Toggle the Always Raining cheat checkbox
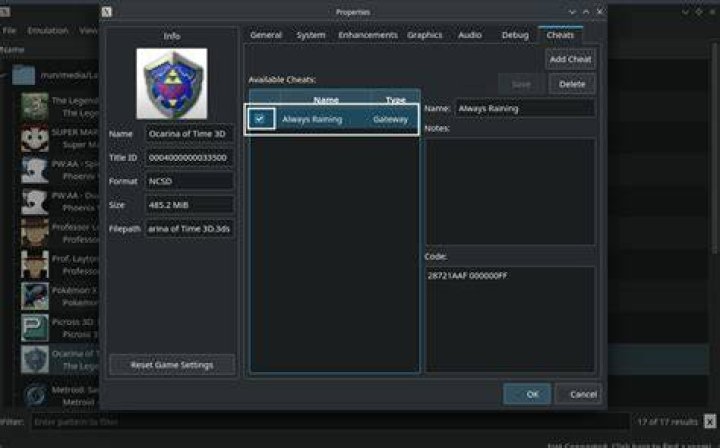Viewport: 720px width, 448px height. [259, 119]
